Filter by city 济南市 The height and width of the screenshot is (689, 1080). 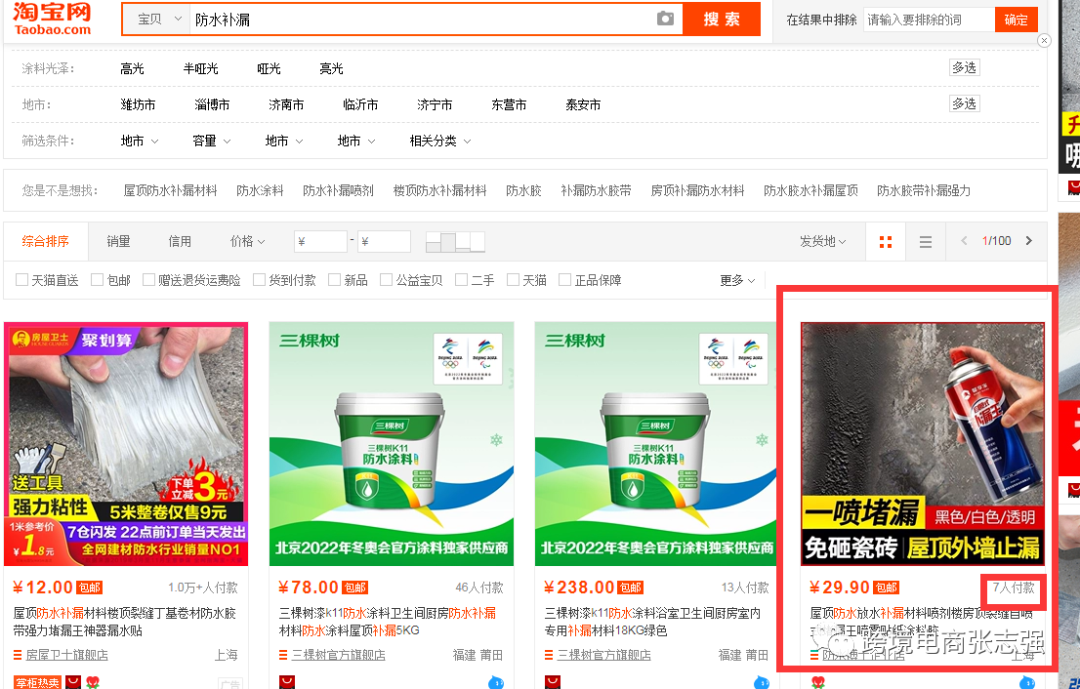287,105
